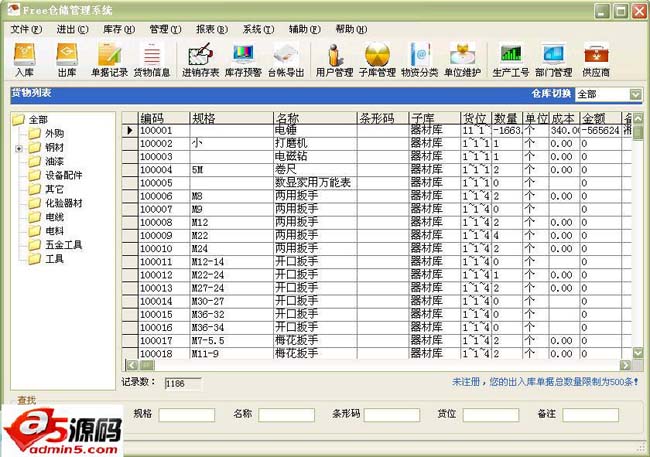Select the row with code 100001

[377, 131]
